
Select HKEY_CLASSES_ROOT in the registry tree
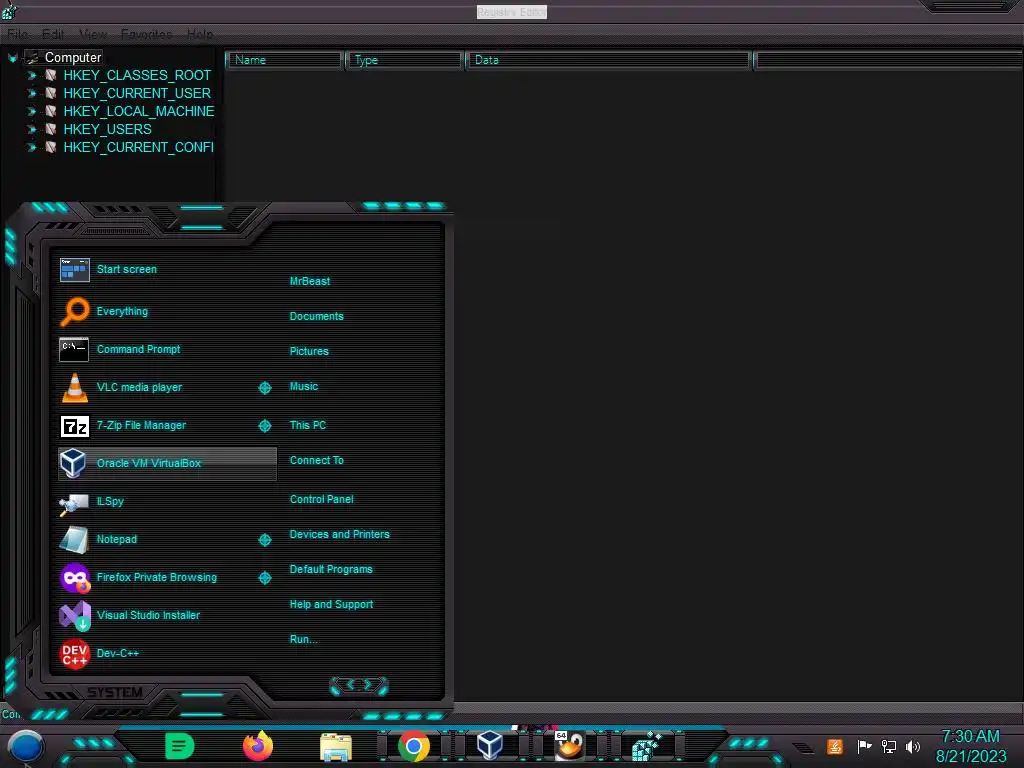(137, 76)
